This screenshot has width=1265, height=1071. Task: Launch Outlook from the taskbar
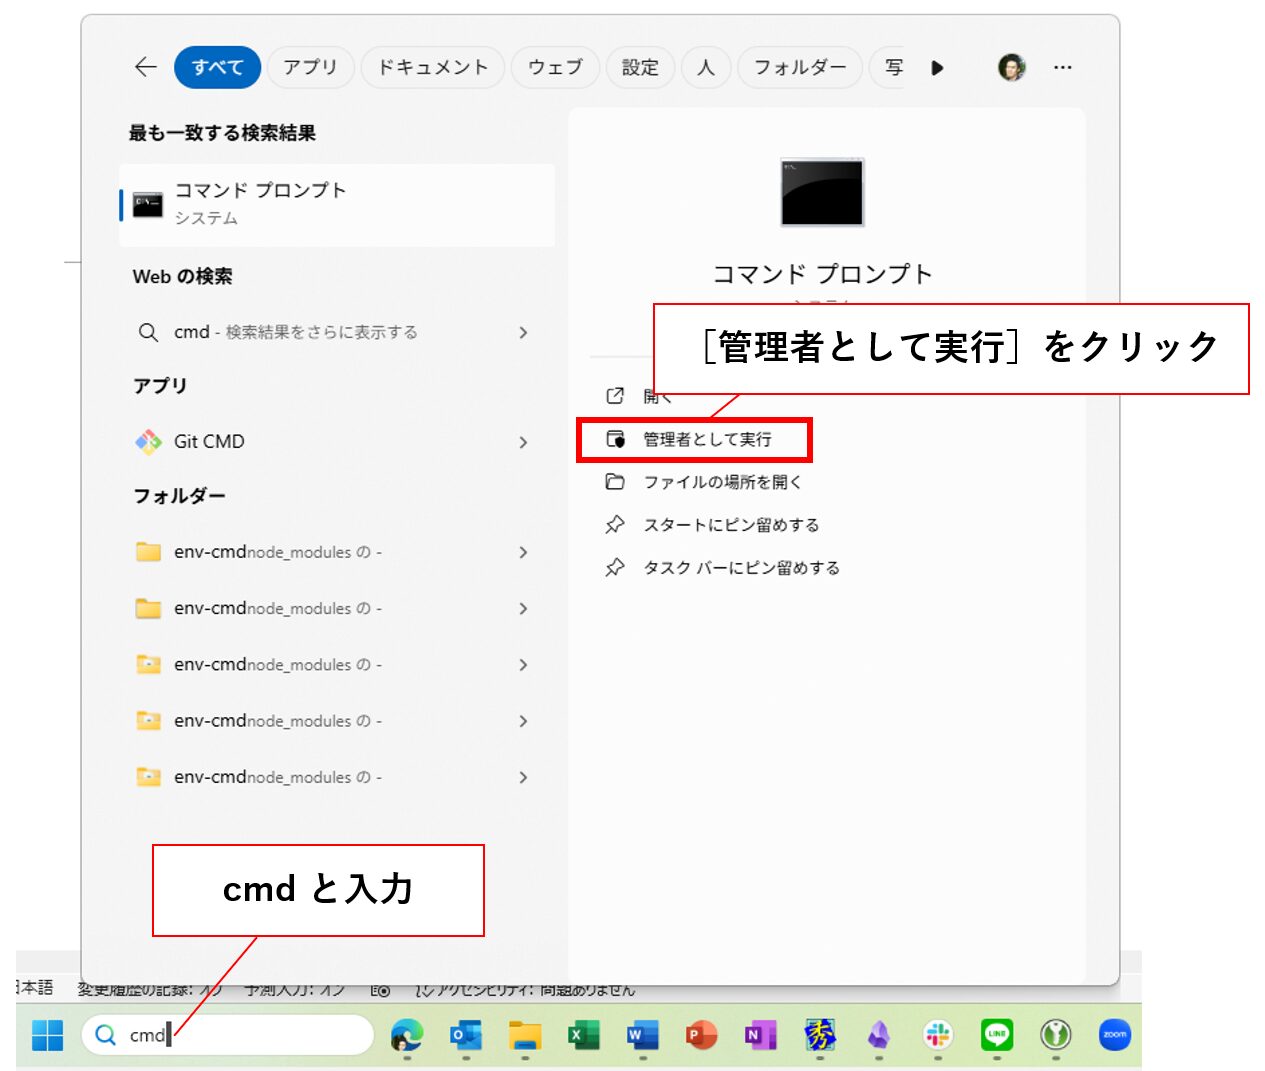pos(465,1035)
